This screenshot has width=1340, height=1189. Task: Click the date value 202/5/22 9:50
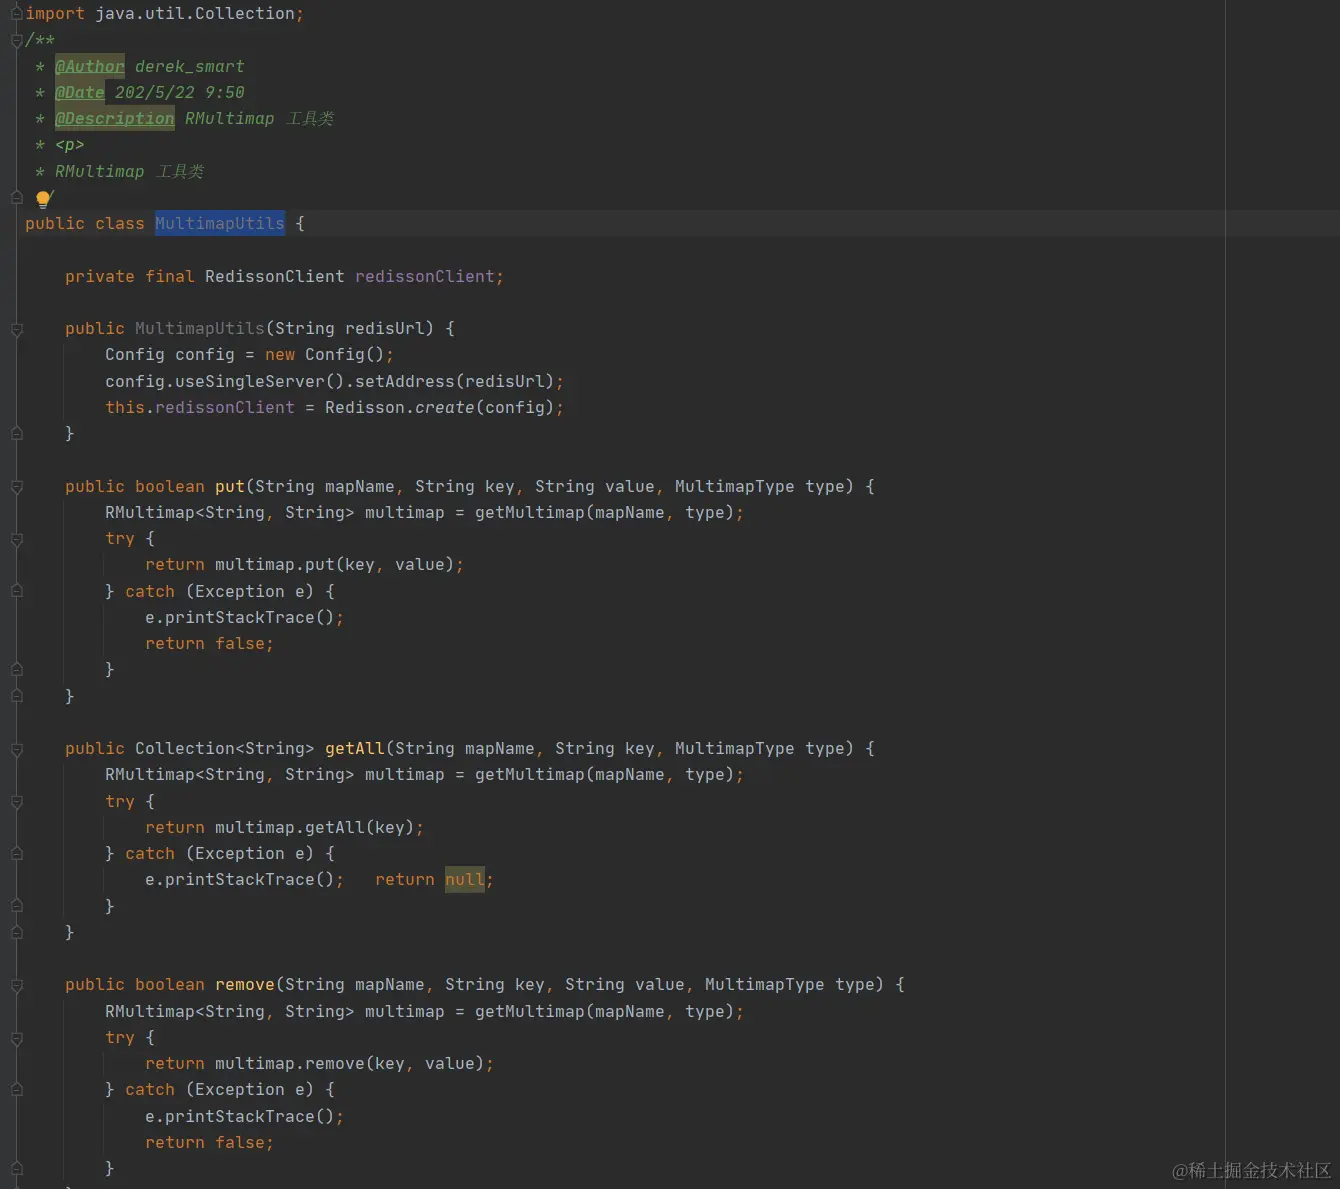click(180, 92)
